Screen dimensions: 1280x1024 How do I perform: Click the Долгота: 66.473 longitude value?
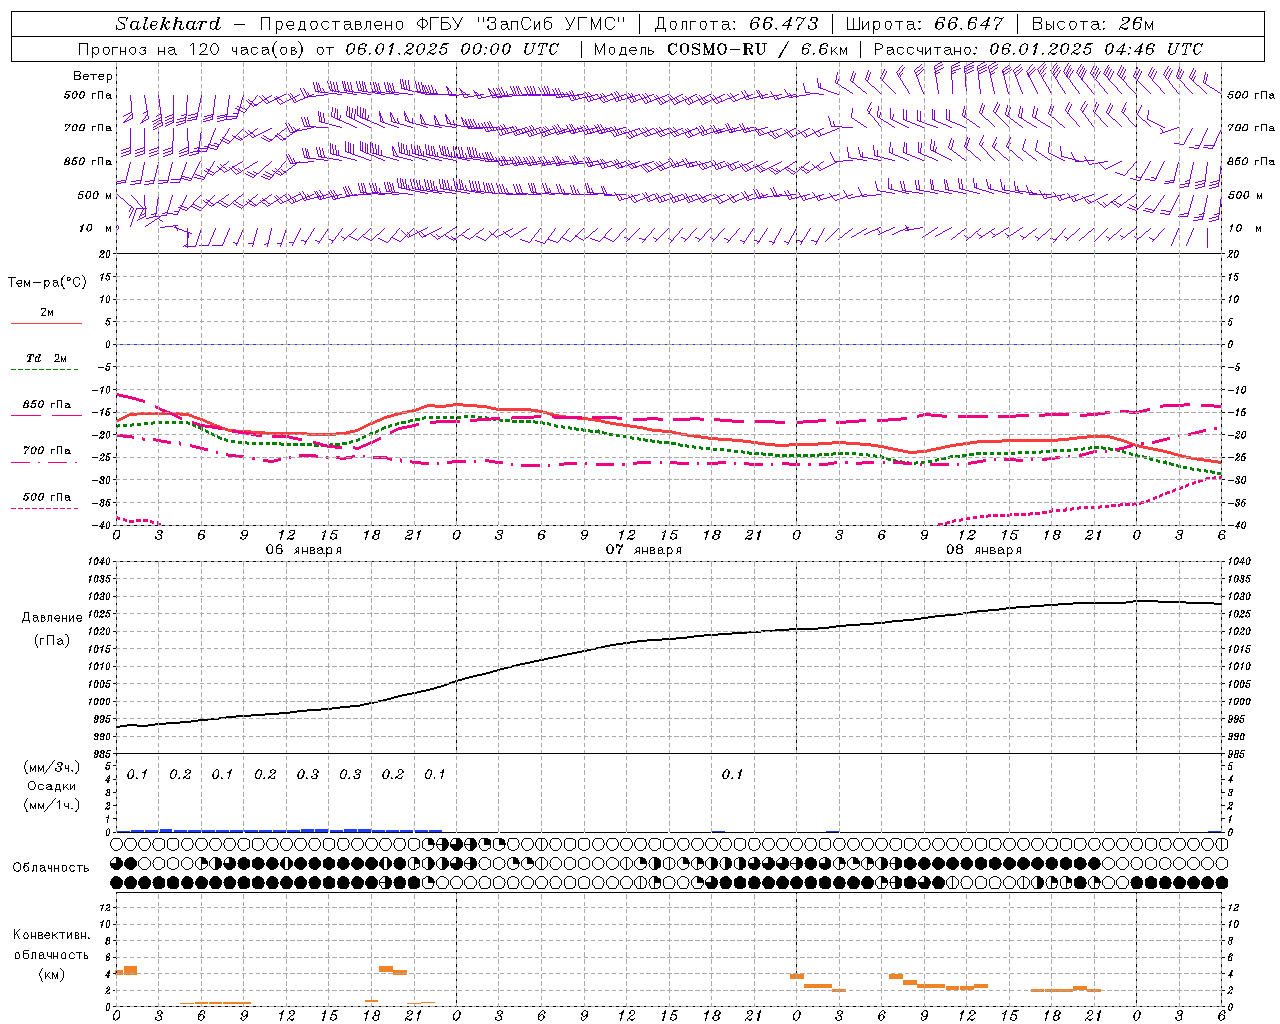[x=736, y=24]
